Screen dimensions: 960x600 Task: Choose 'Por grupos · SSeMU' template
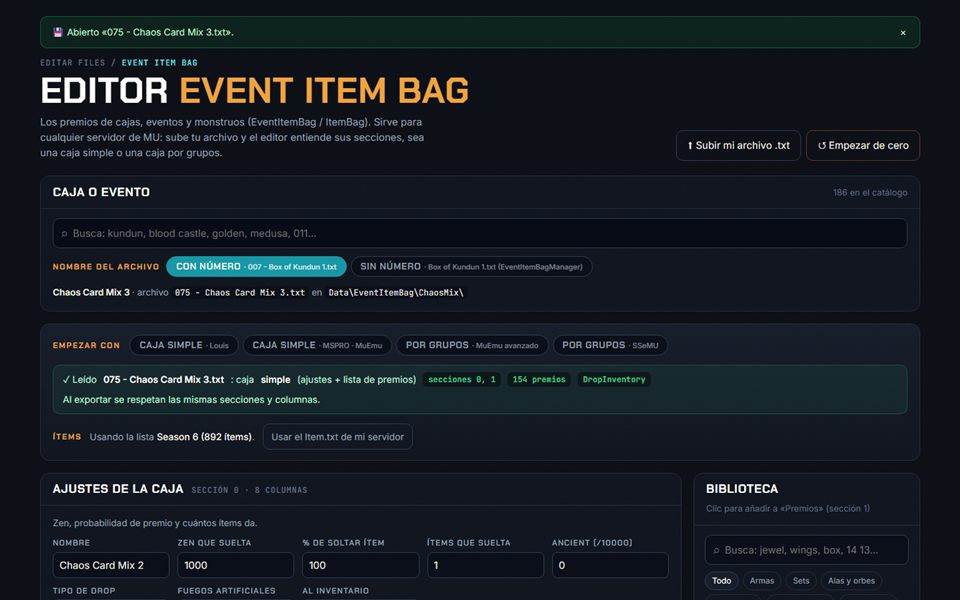(x=610, y=345)
